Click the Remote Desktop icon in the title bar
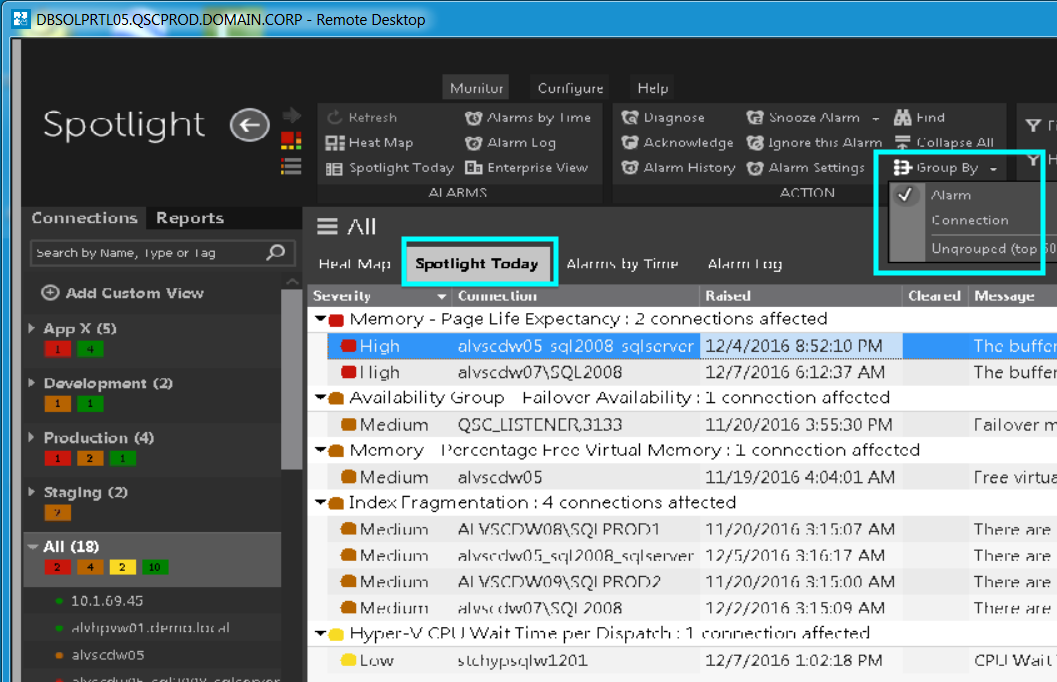Screen dimensions: 1057x682 [x=21, y=20]
